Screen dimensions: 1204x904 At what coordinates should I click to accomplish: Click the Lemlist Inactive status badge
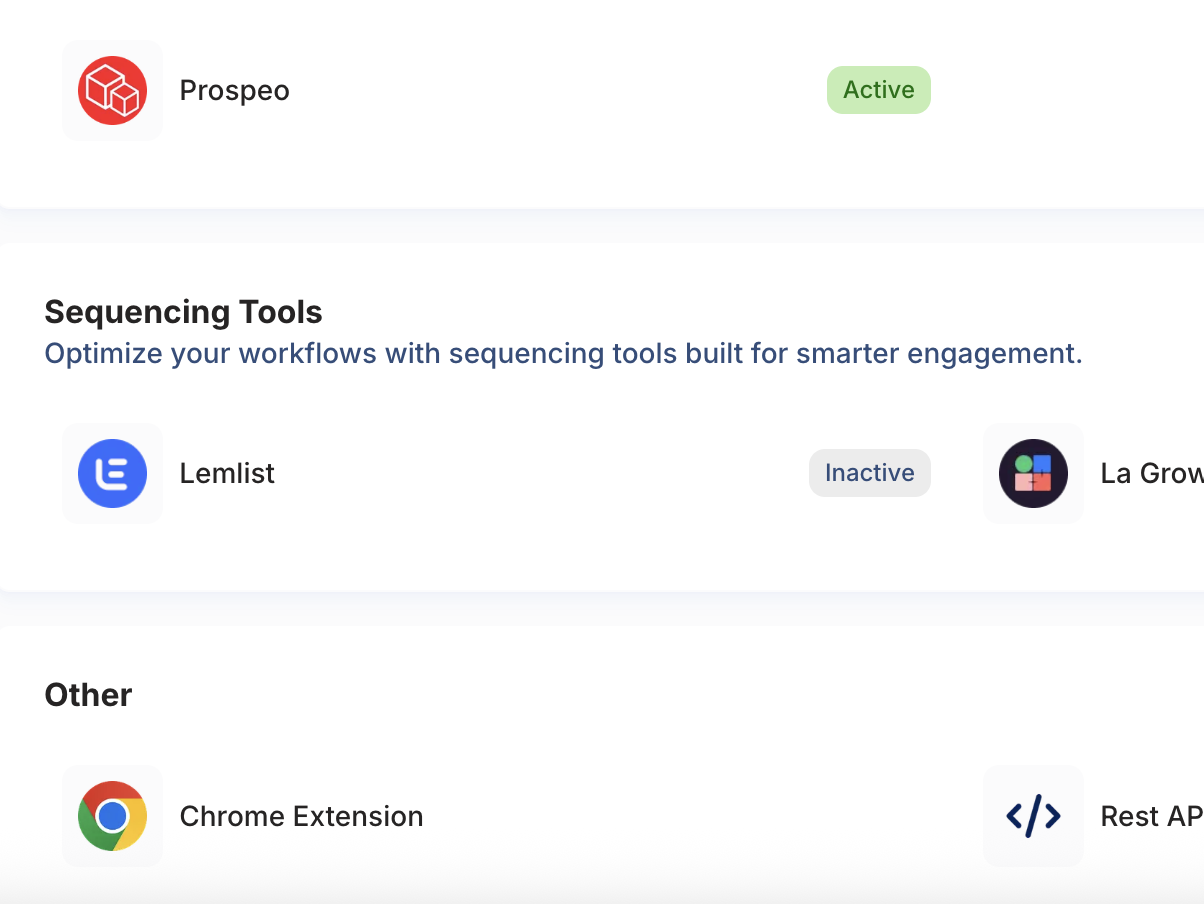click(869, 473)
